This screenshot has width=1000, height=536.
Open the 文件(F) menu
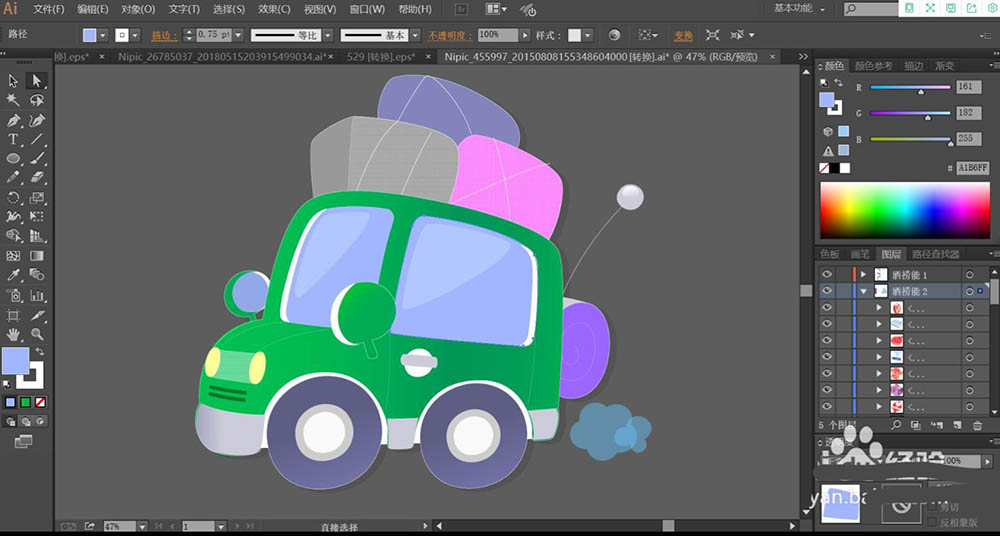48,10
